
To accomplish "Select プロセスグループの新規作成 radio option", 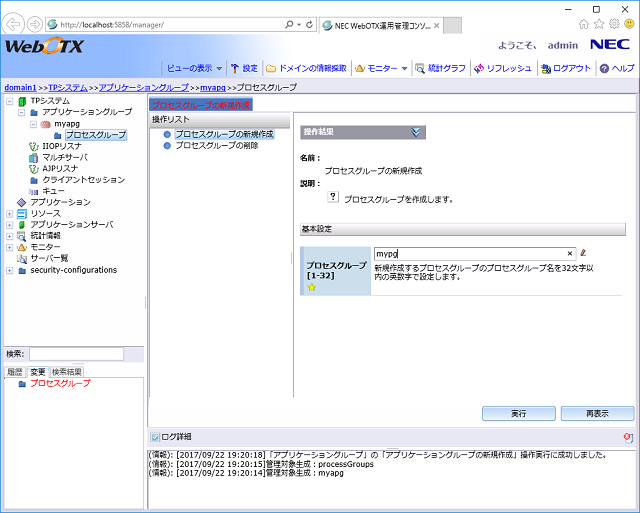I will click(x=167, y=134).
